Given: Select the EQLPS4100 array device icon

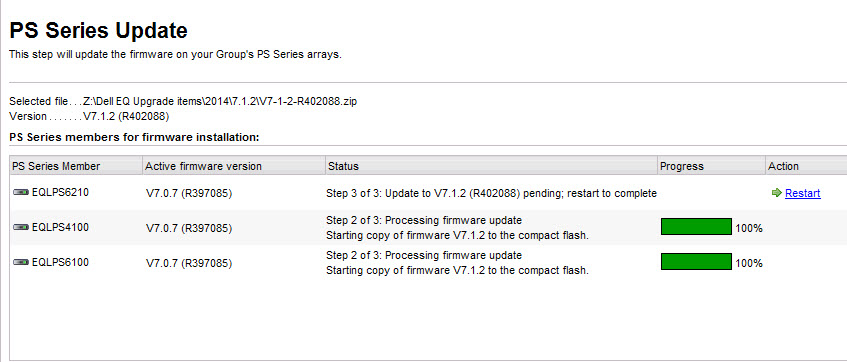Looking at the screenshot, I should pyautogui.click(x=21, y=227).
